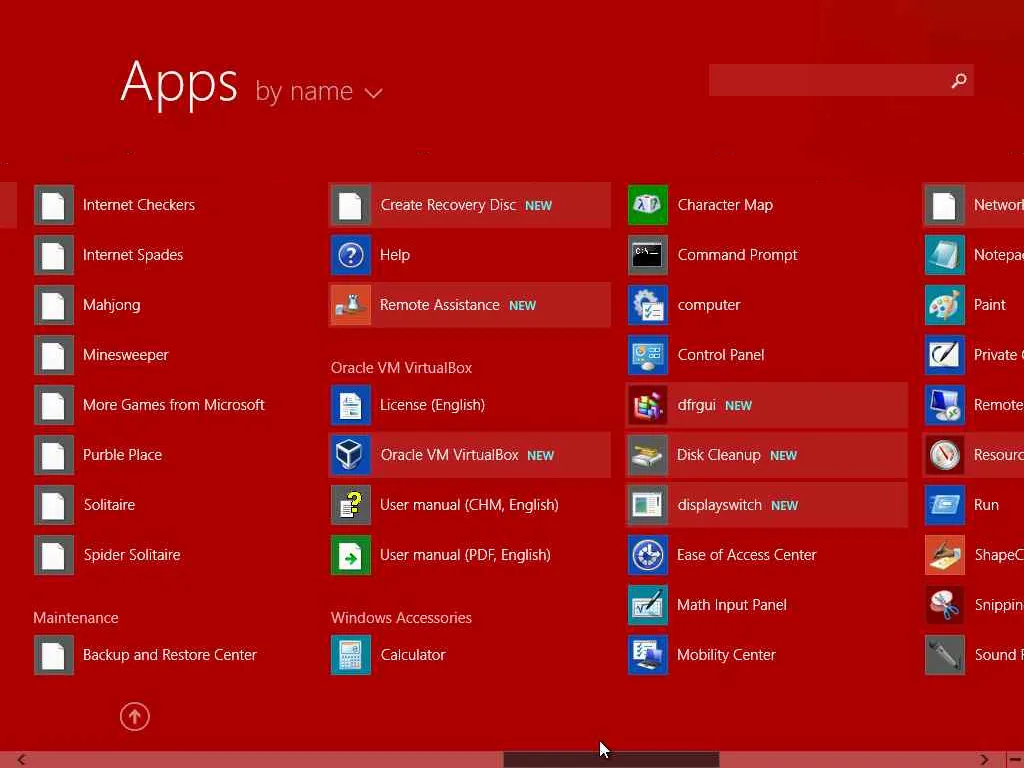The image size is (1024, 768).
Task: Click the search apps input field
Action: [x=841, y=80]
